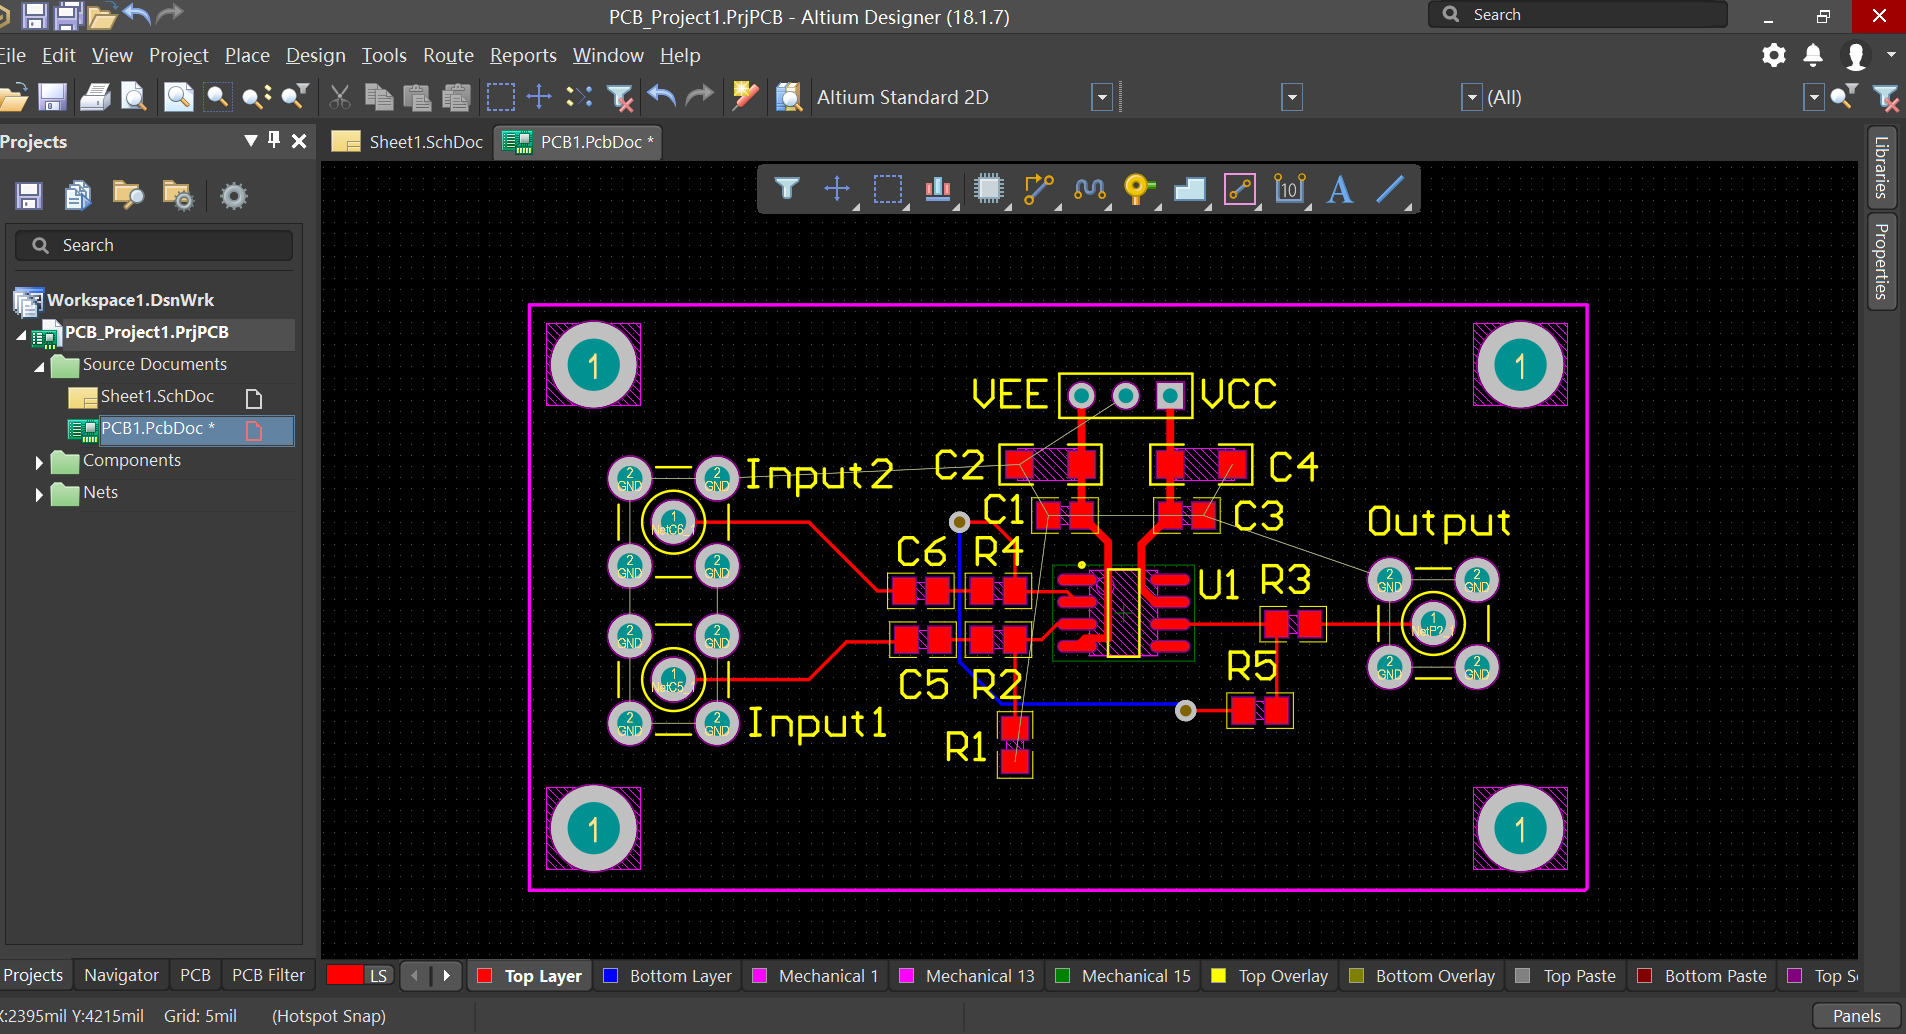Click the place linear dimension icon
The height and width of the screenshot is (1034, 1906).
[x=1290, y=188]
